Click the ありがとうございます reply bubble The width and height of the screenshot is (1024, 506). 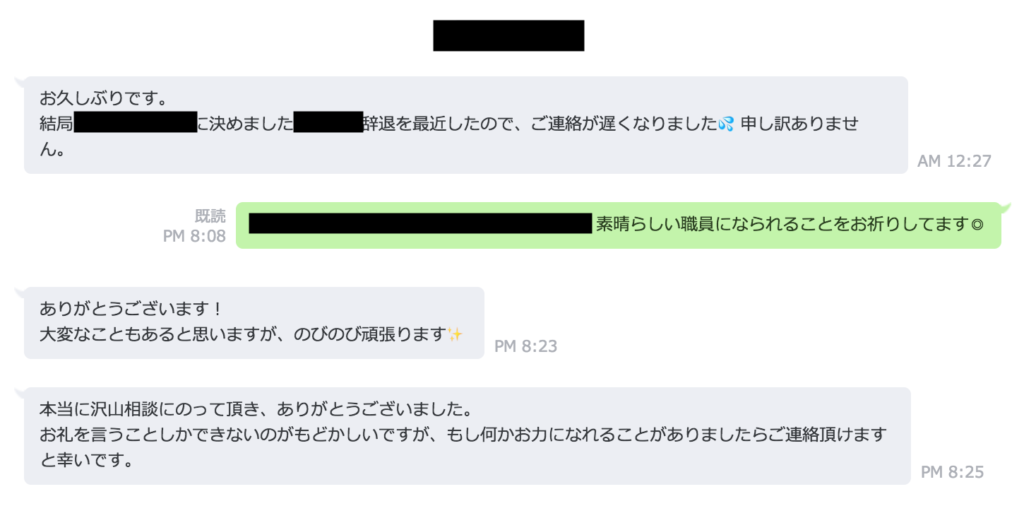tap(254, 323)
